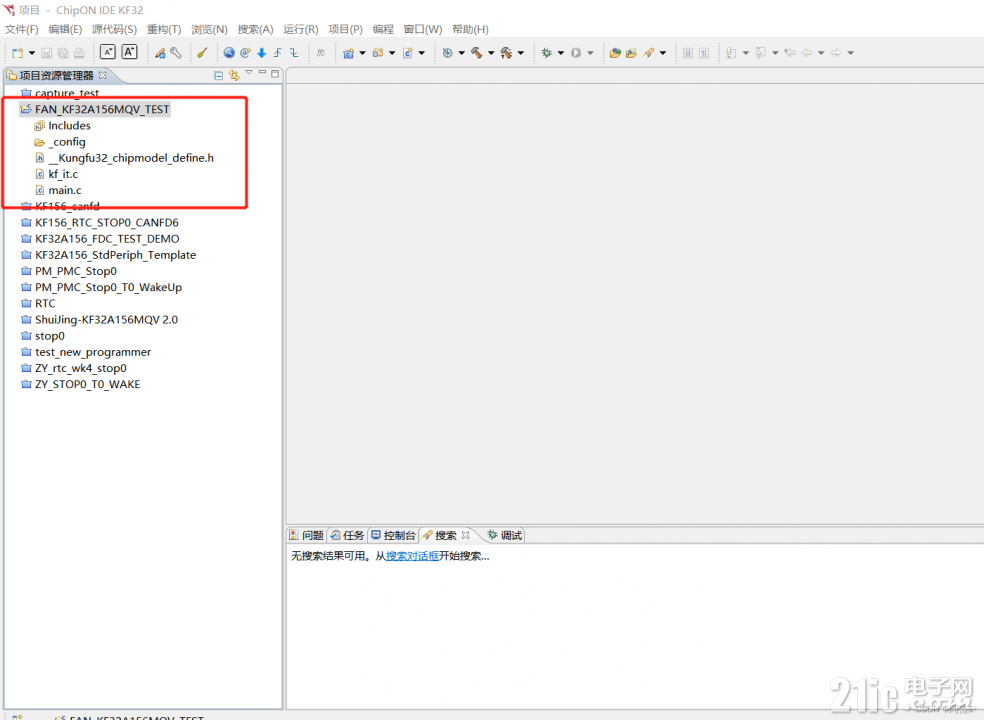Open project explorer view menu triangle

(x=249, y=73)
